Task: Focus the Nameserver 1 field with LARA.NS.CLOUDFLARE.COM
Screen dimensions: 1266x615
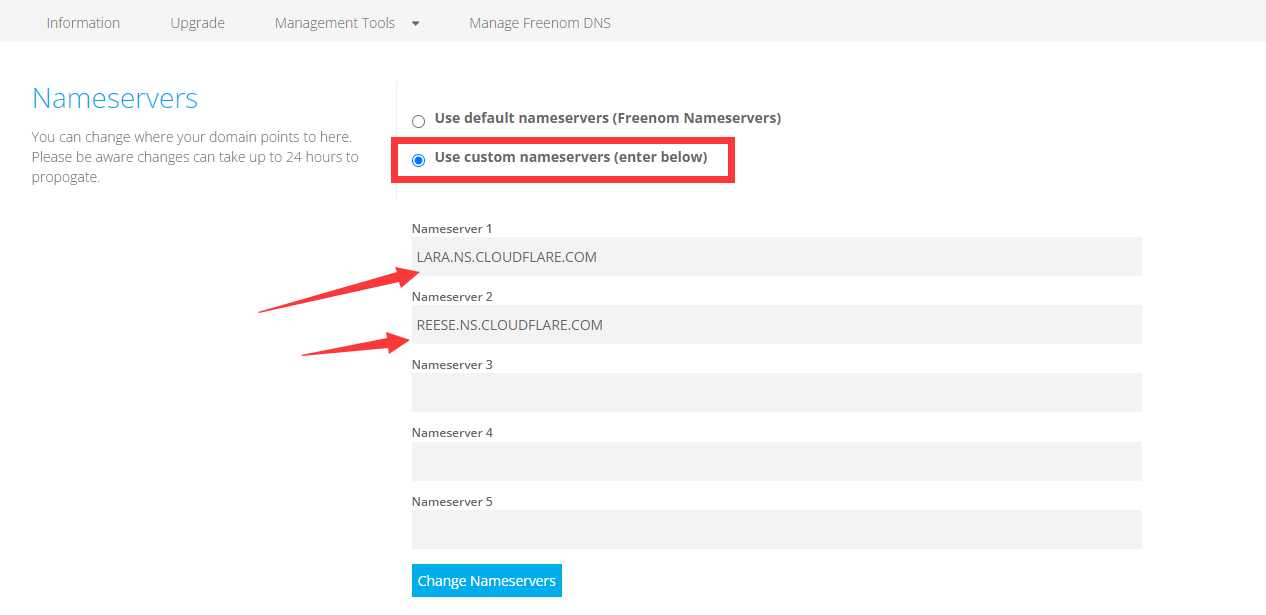Action: 776,257
